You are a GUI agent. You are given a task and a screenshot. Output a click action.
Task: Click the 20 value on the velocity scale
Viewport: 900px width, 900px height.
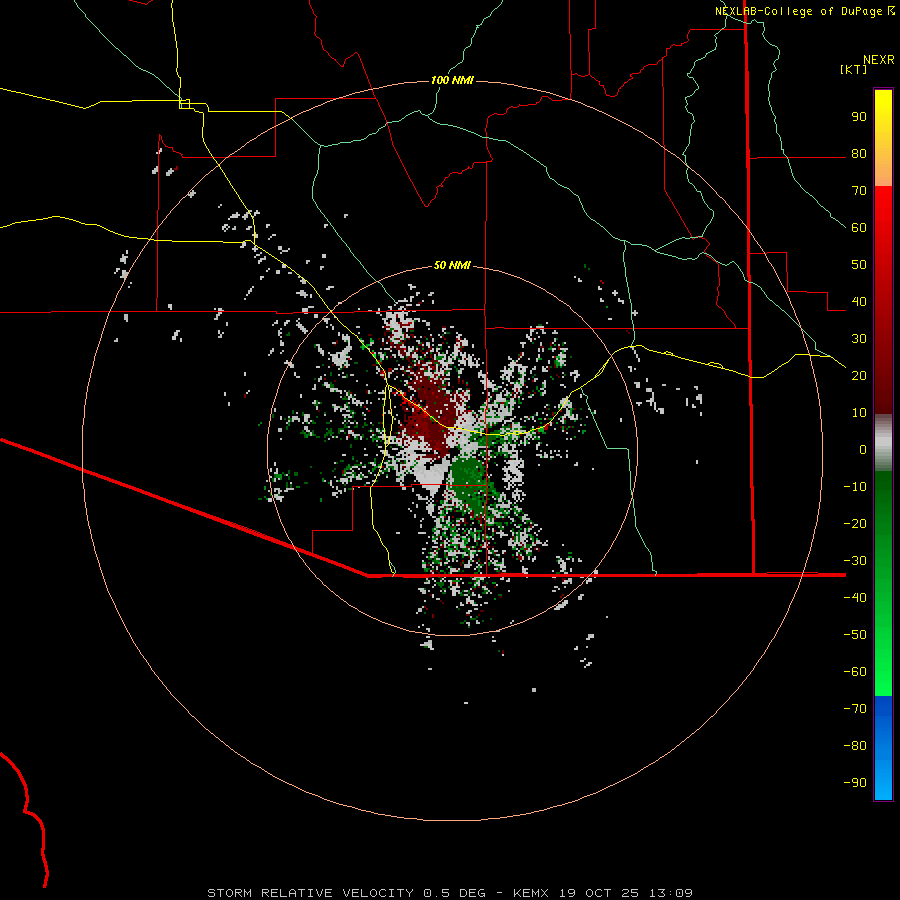pos(859,376)
